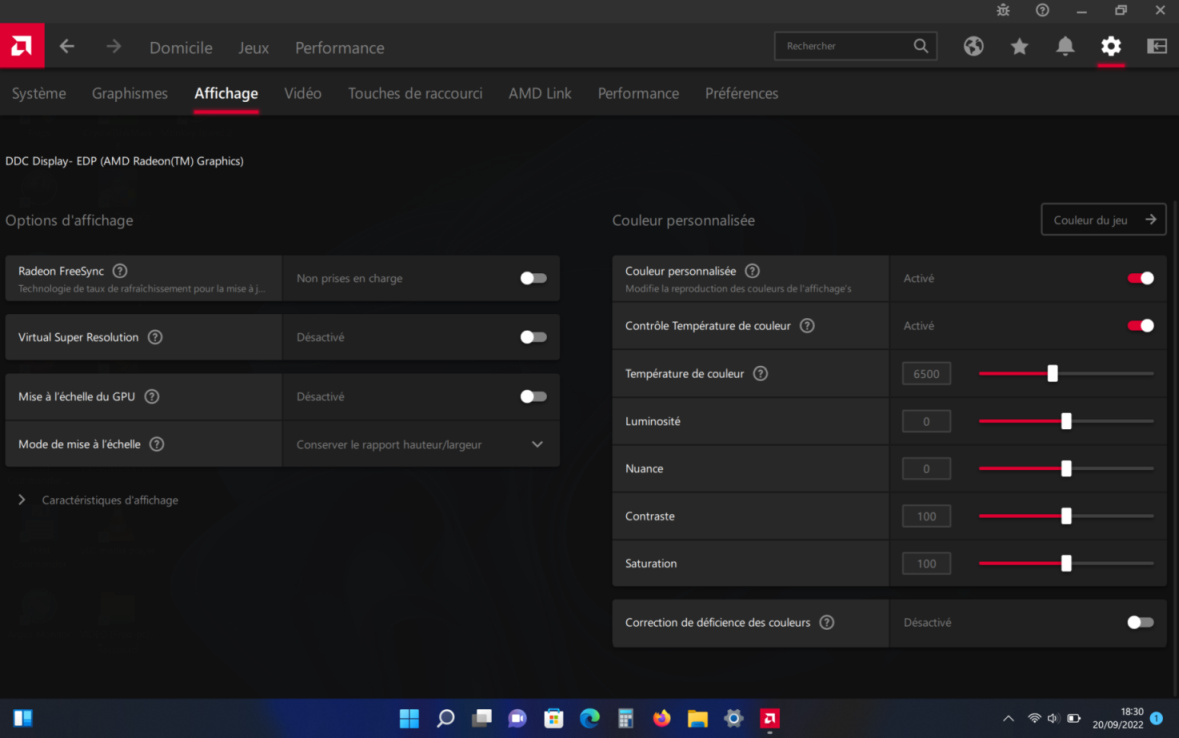
Task: Show help for Radeon FreeSync
Action: (120, 271)
